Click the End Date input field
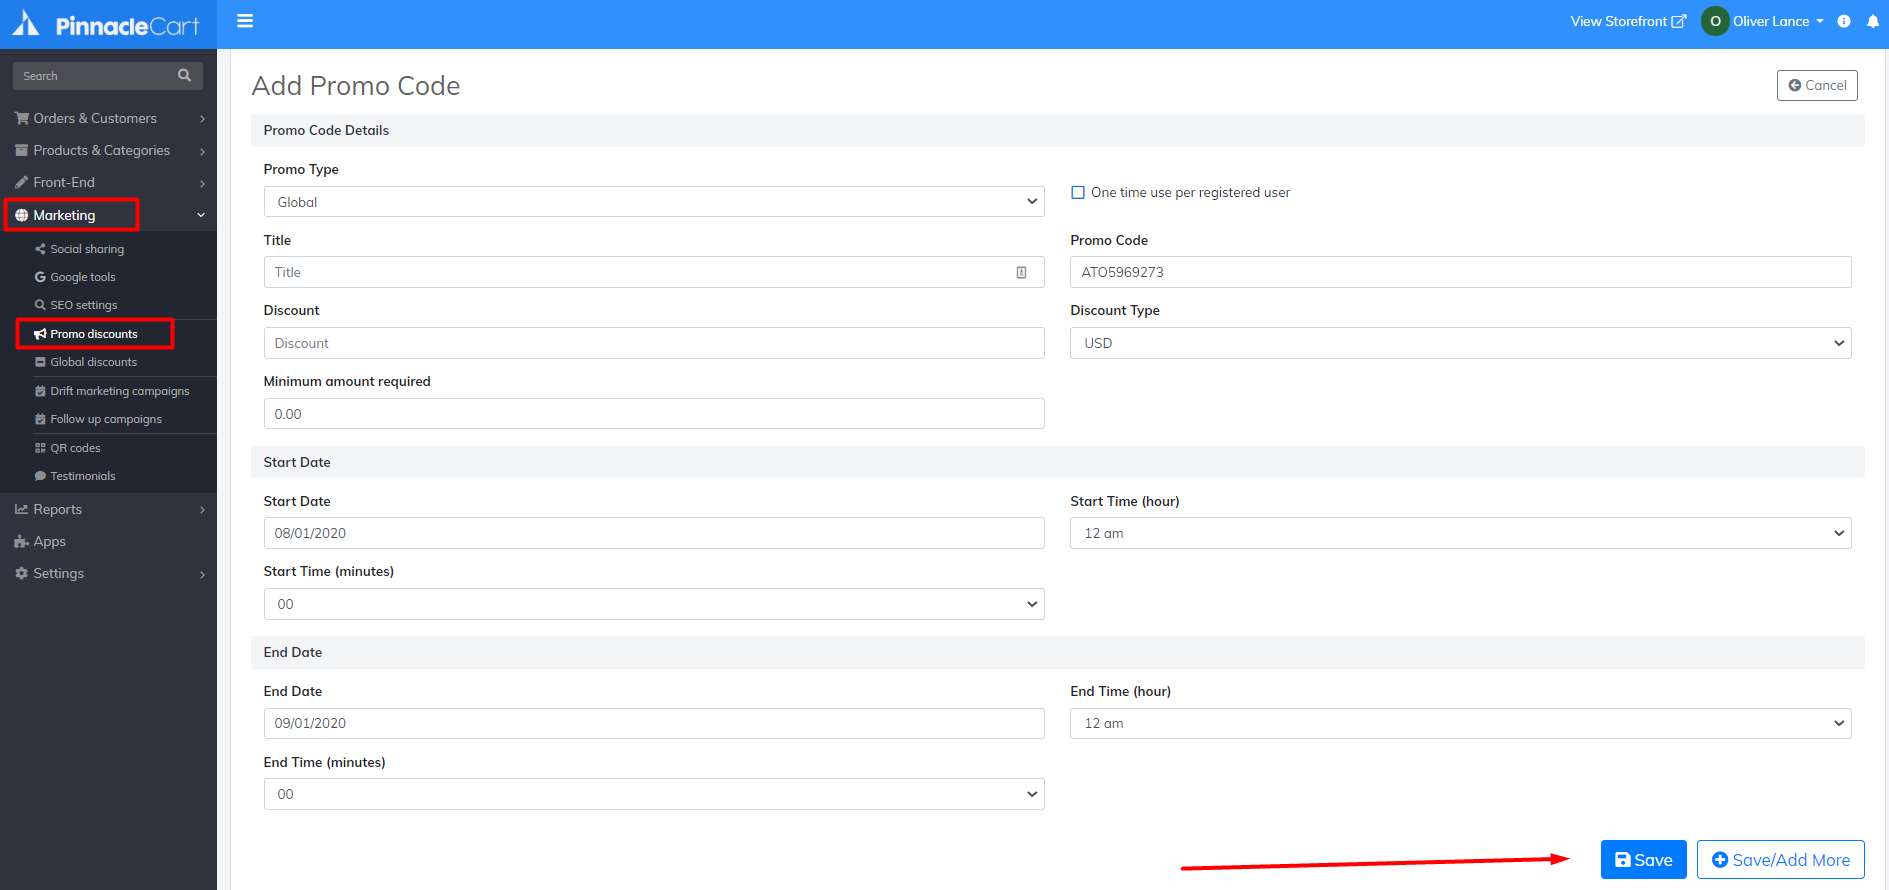The image size is (1889, 890). [x=654, y=723]
